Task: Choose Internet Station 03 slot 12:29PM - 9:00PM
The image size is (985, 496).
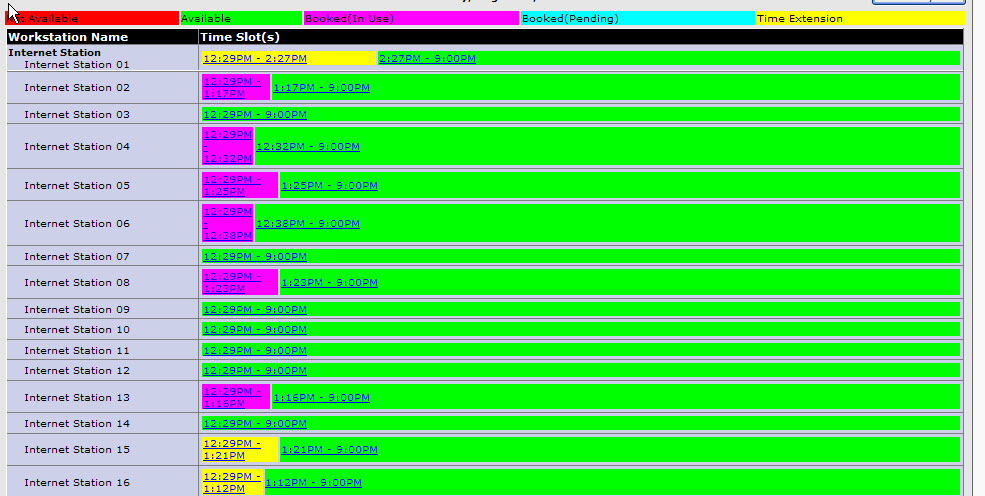Action: click(x=254, y=115)
